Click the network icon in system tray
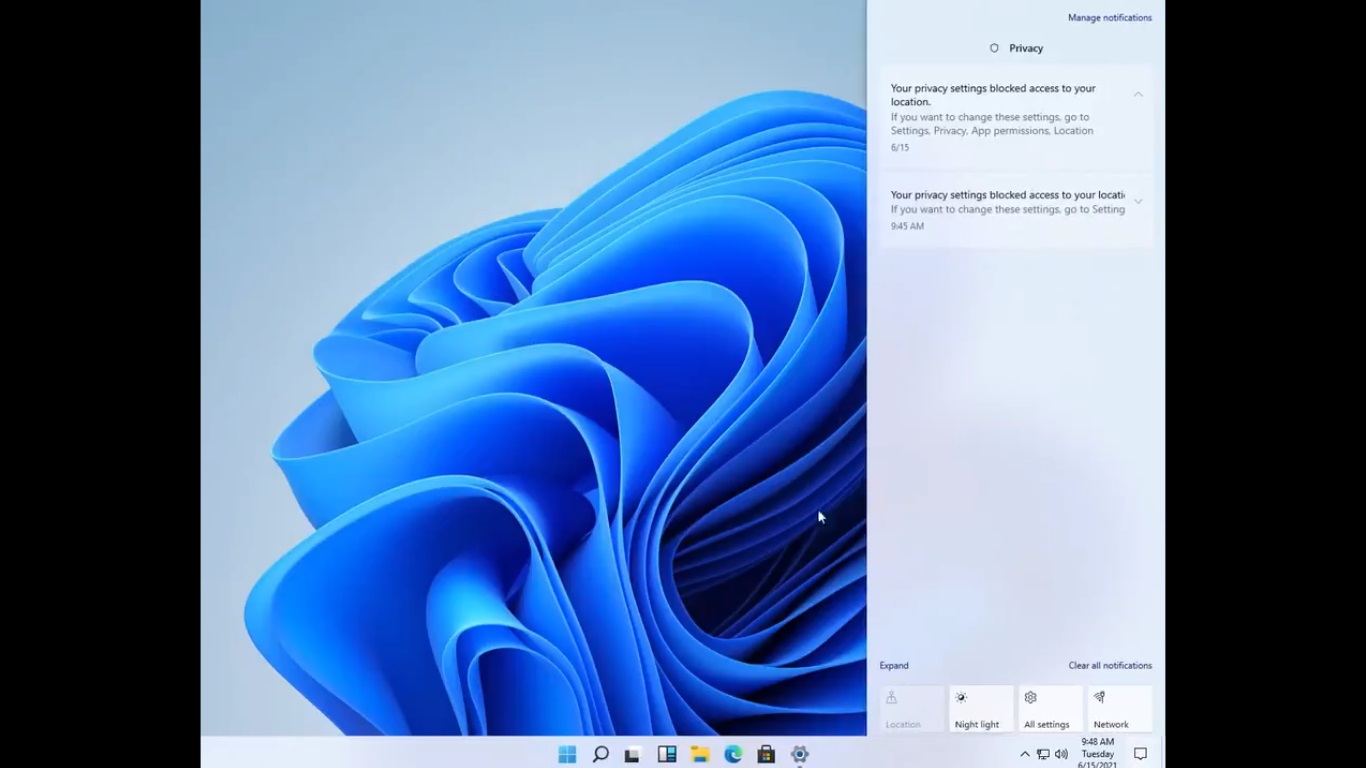 tap(1043, 754)
